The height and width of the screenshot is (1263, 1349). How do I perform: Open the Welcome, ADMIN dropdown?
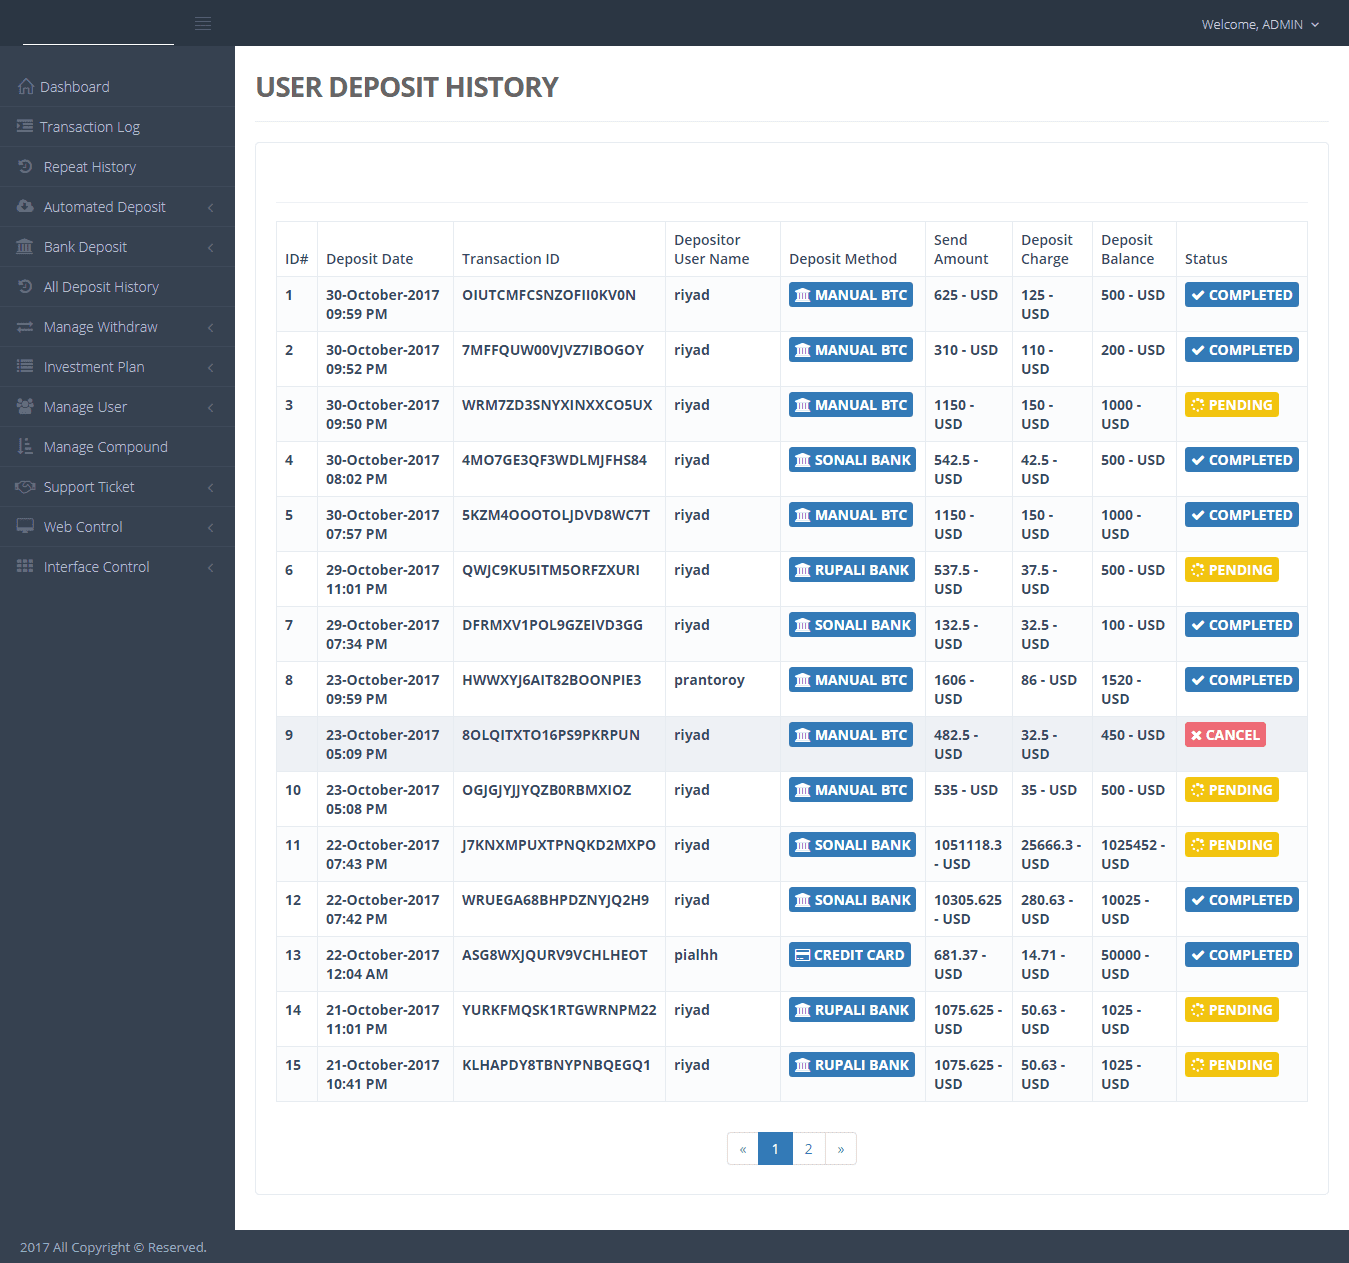pyautogui.click(x=1260, y=24)
